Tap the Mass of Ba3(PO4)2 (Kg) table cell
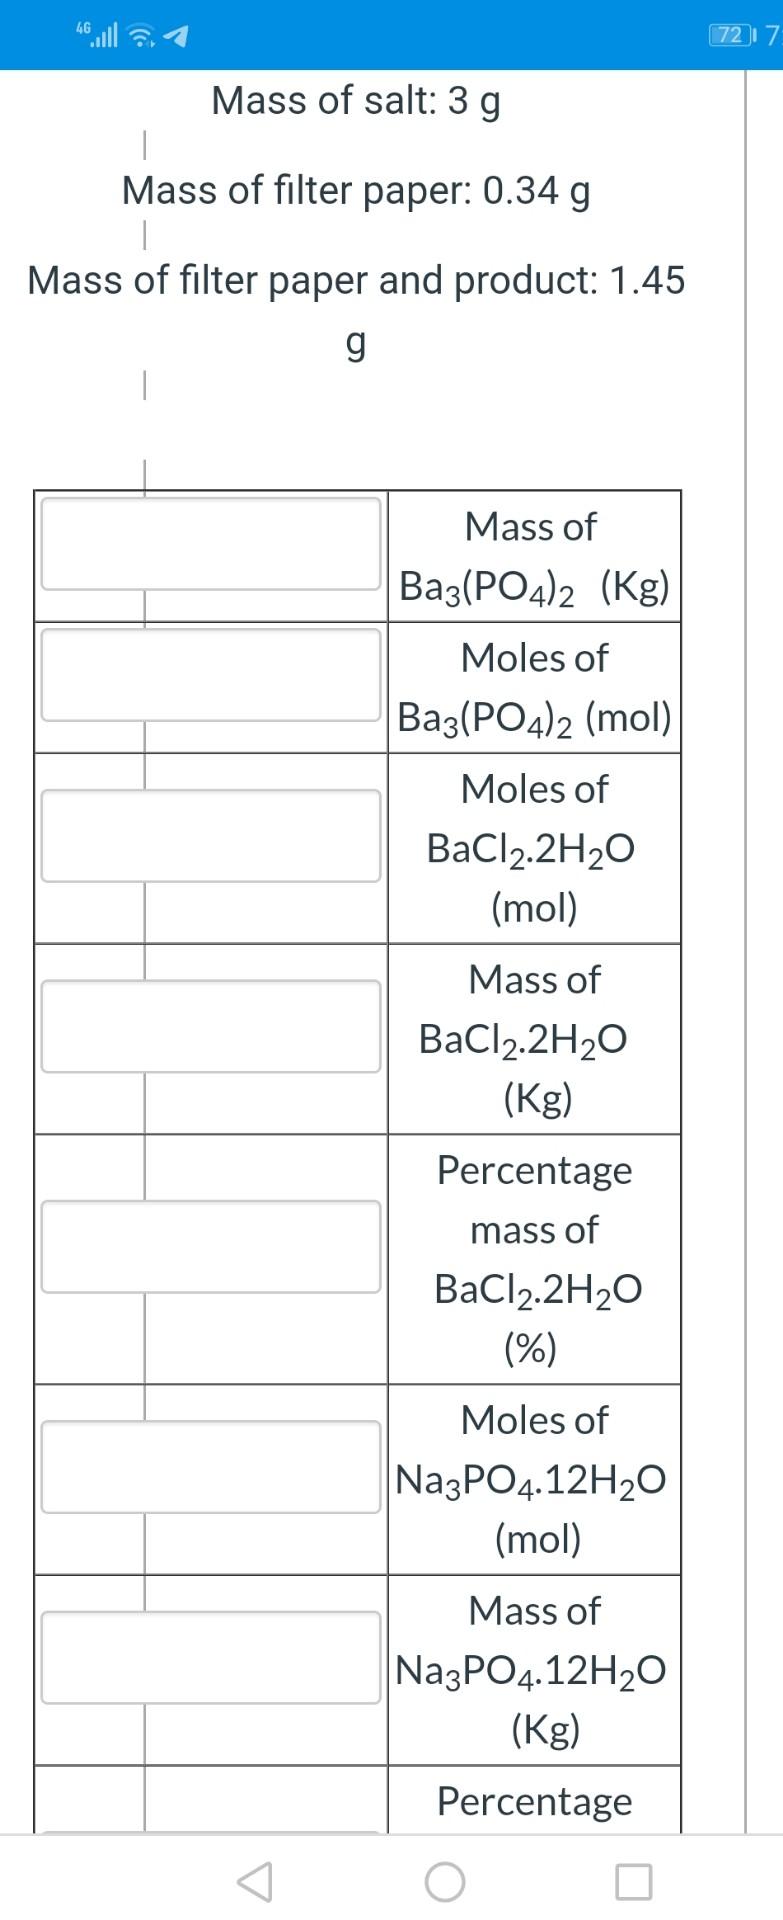The width and height of the screenshot is (783, 1920). [x=534, y=557]
